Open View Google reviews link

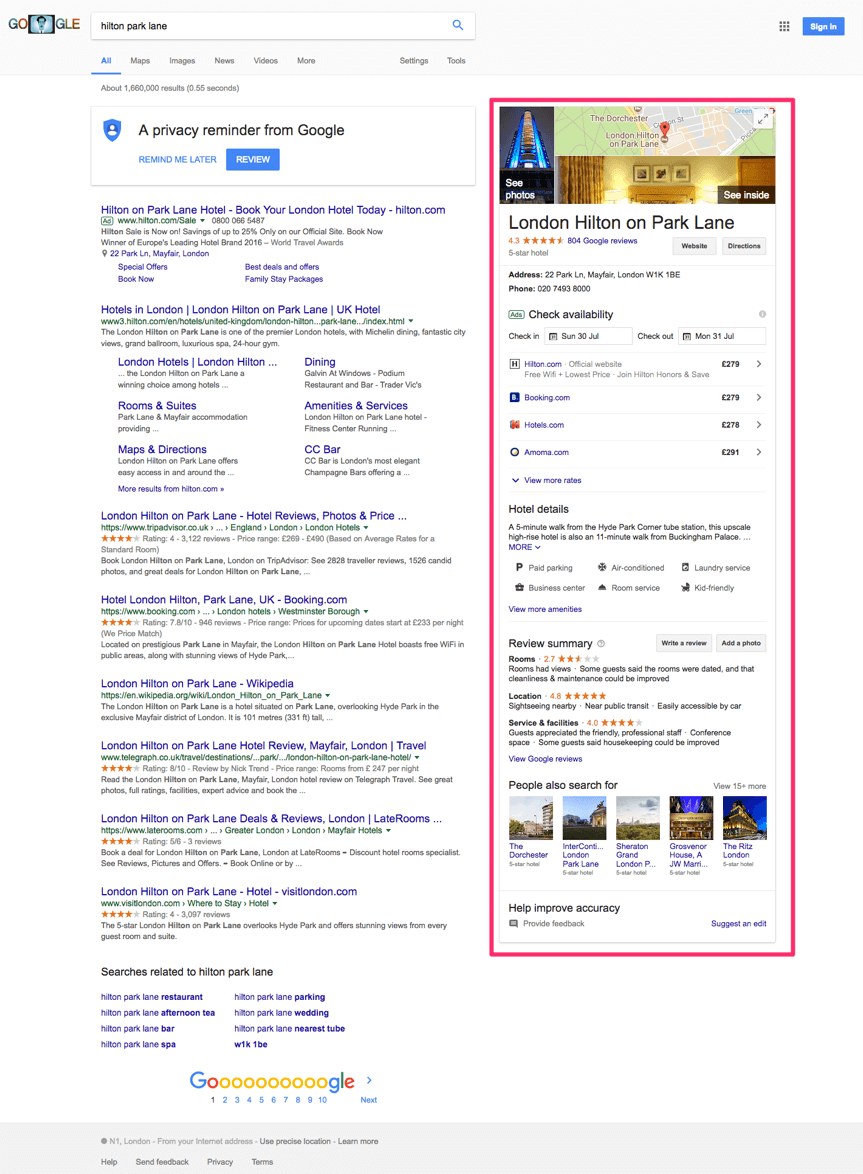(545, 759)
